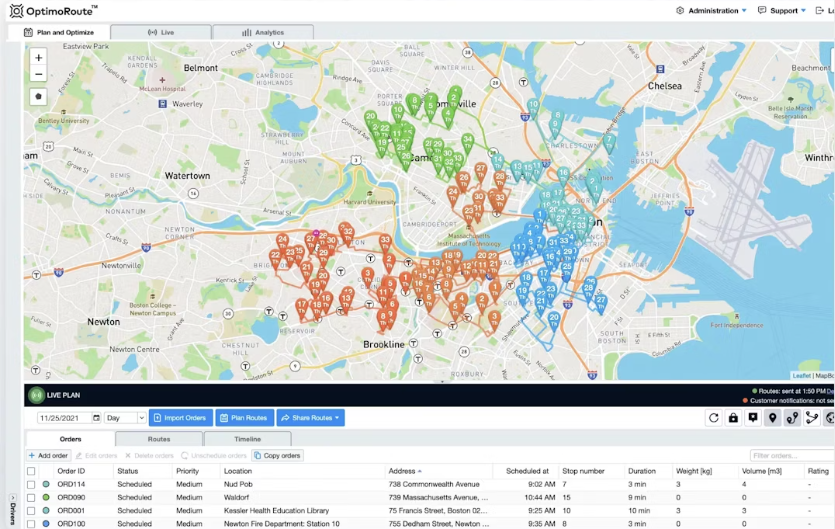Click the Filter orders search field

tap(791, 456)
